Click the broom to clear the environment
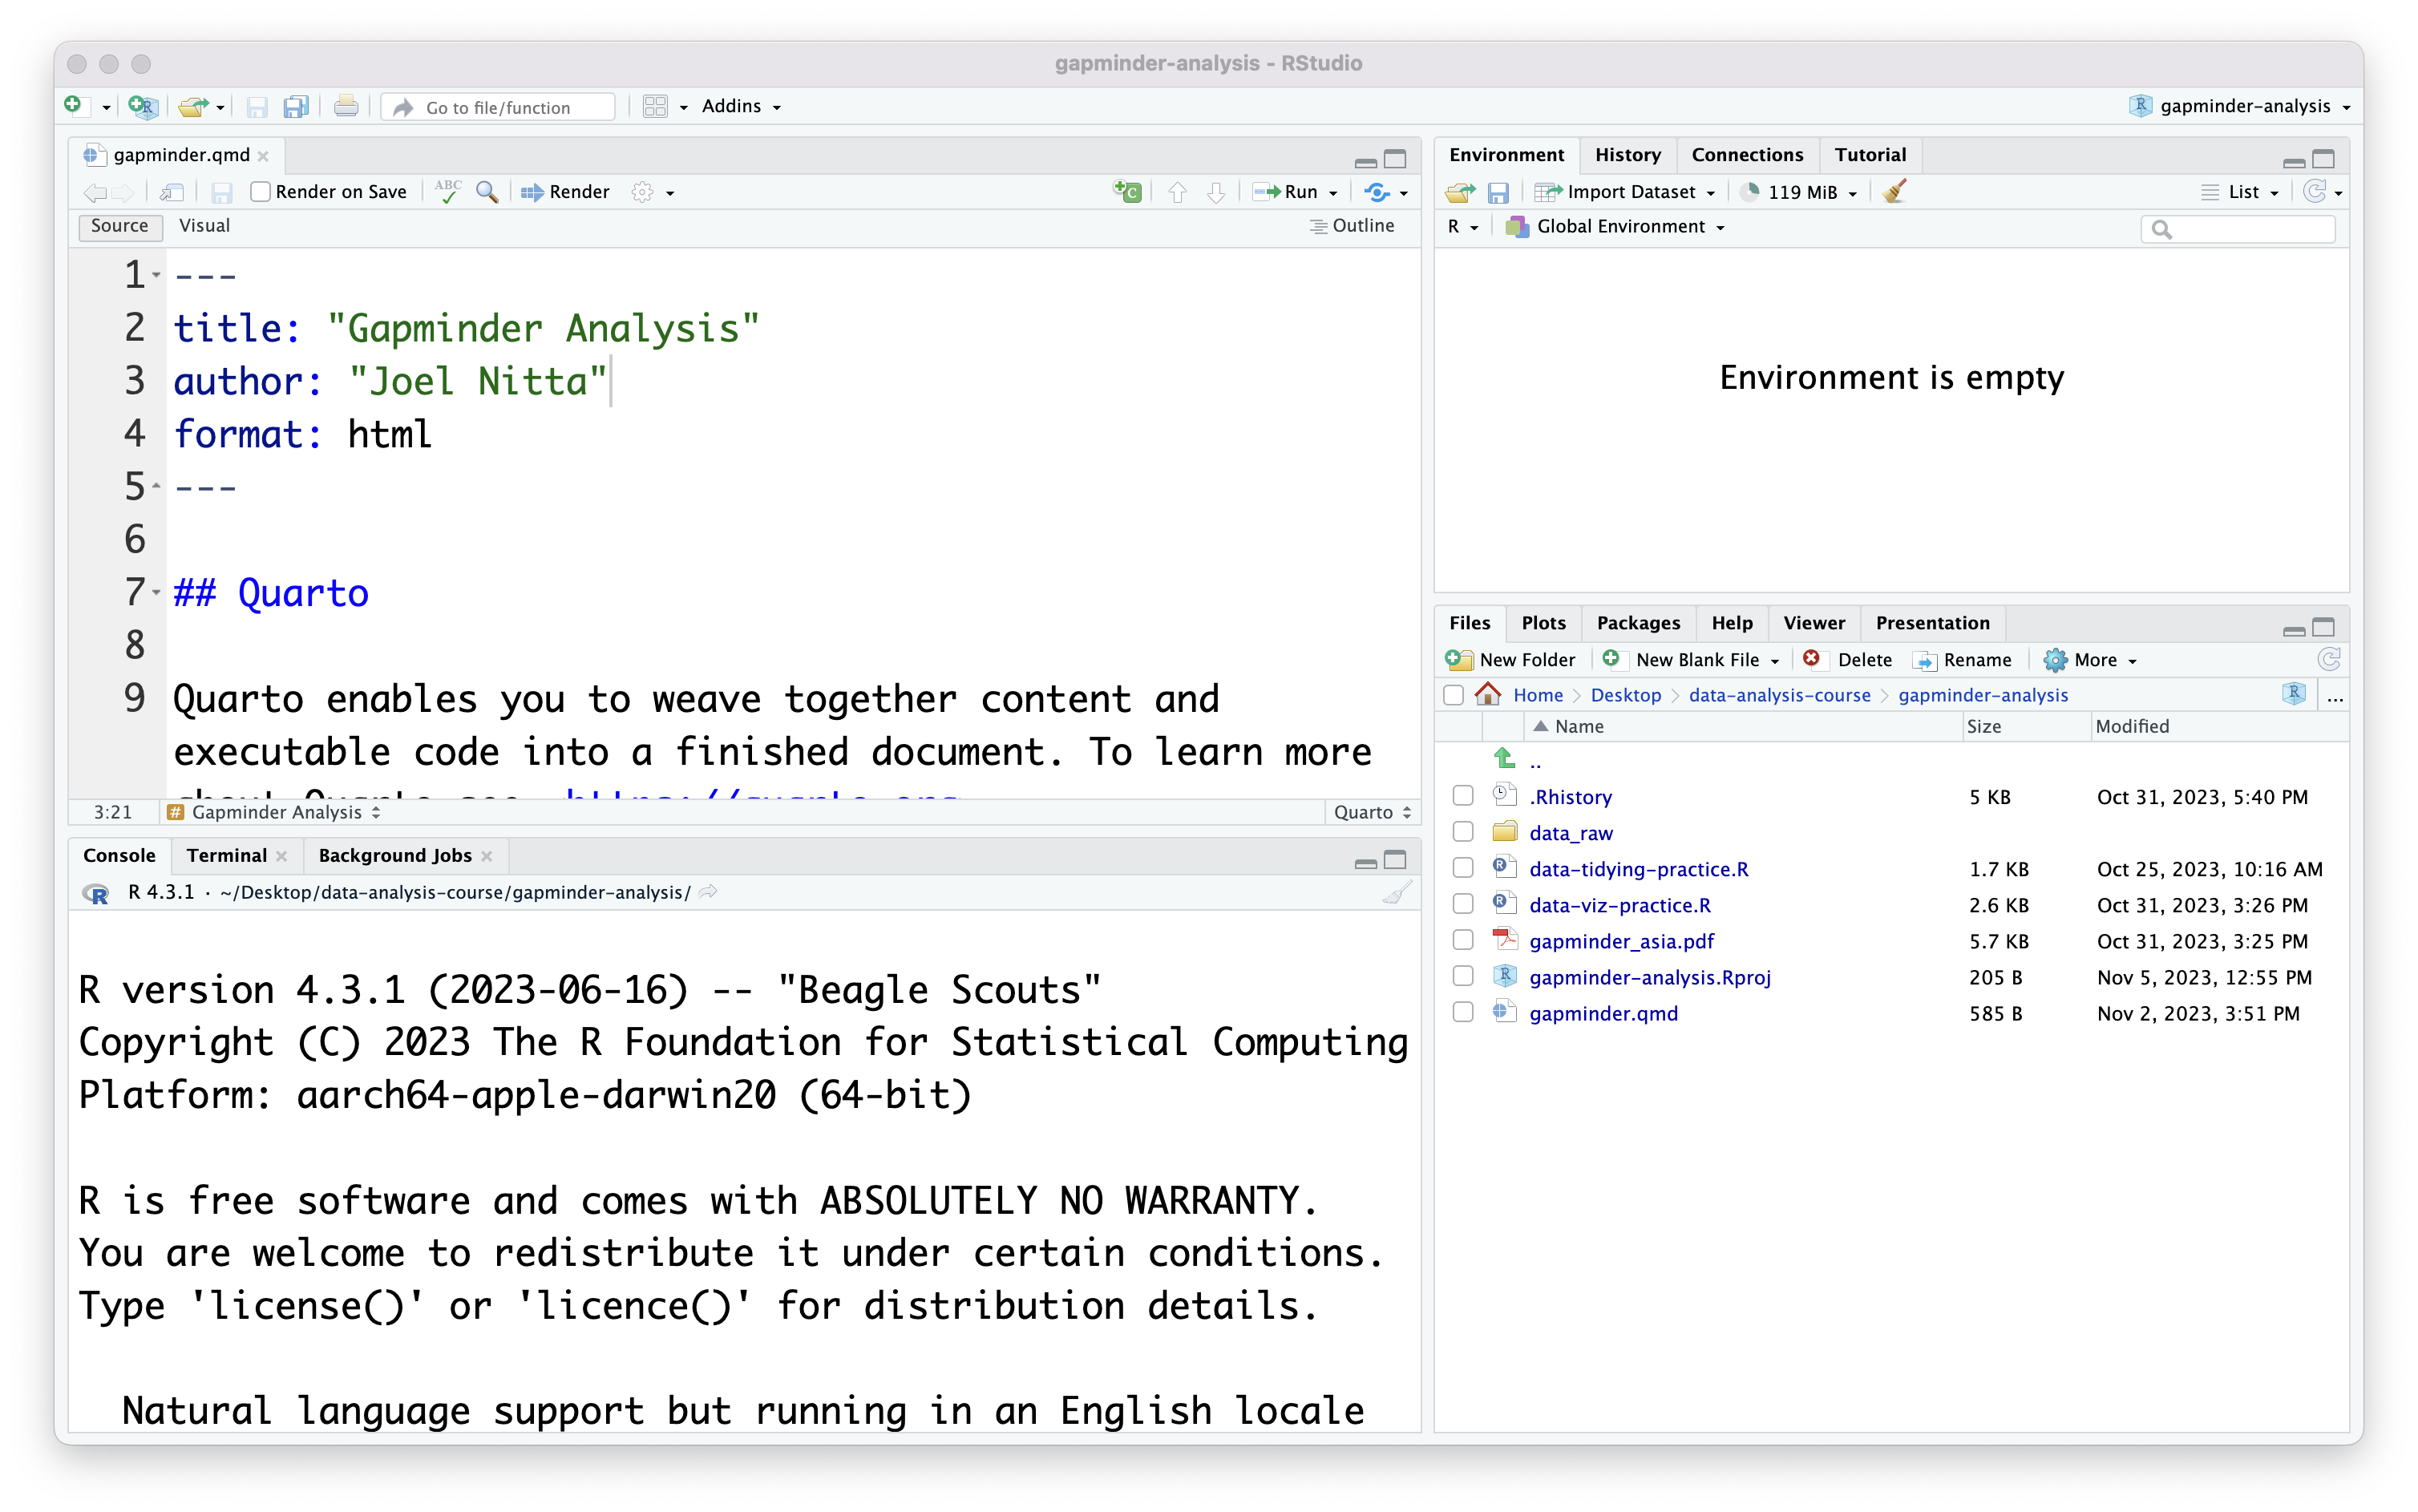The height and width of the screenshot is (1512, 2418). [x=1893, y=192]
